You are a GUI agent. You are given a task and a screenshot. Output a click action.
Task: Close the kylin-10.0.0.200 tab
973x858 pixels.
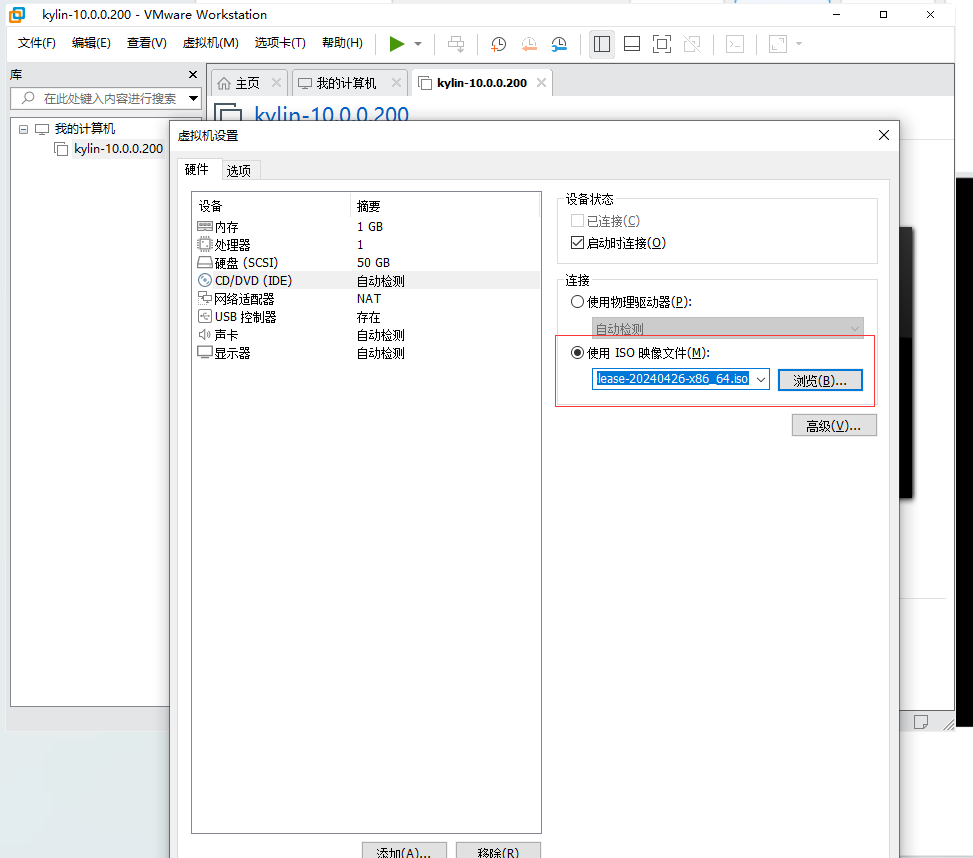pyautogui.click(x=541, y=83)
